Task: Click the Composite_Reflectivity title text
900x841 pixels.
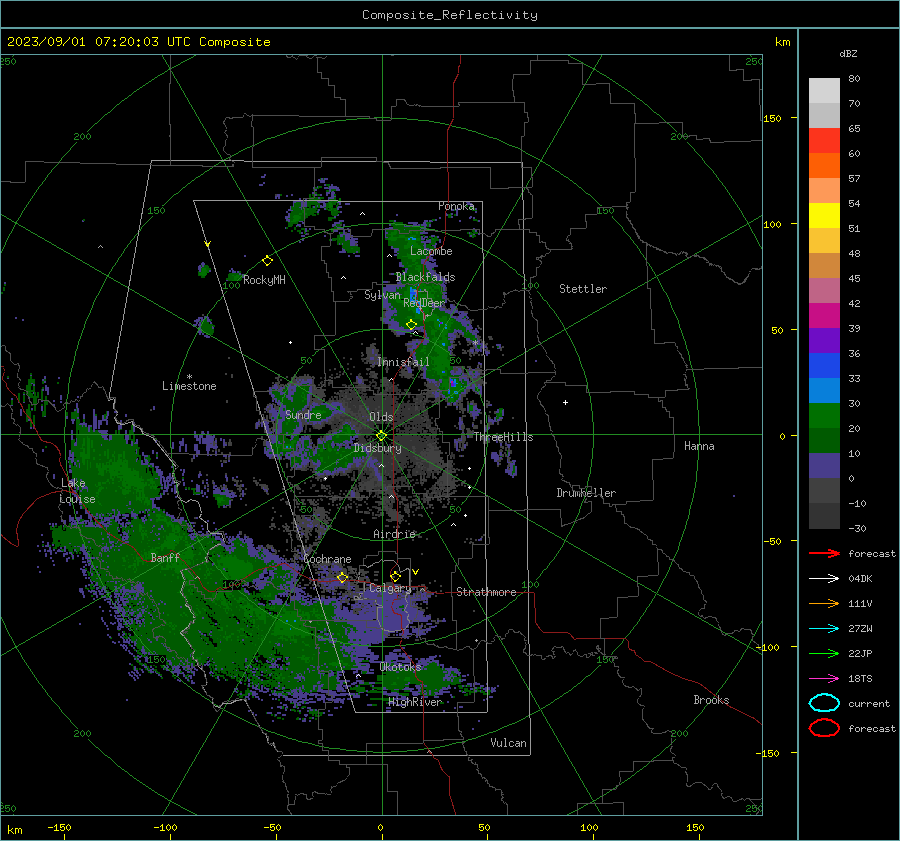Action: 450,15
